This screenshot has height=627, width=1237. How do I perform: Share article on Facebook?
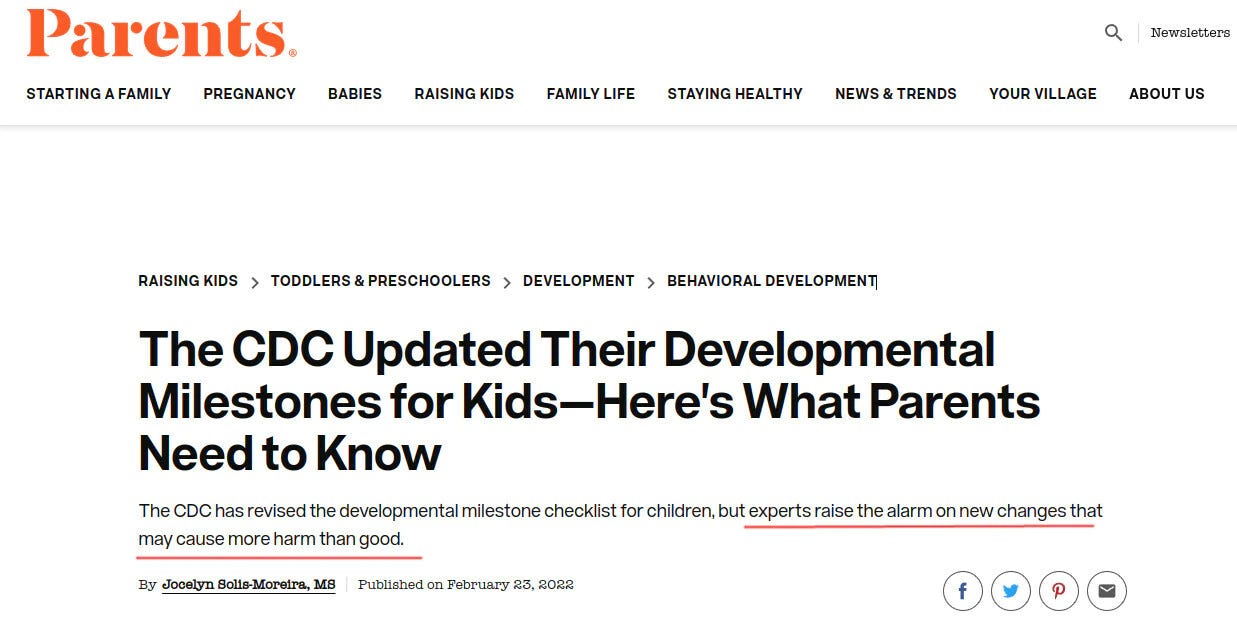pyautogui.click(x=962, y=591)
